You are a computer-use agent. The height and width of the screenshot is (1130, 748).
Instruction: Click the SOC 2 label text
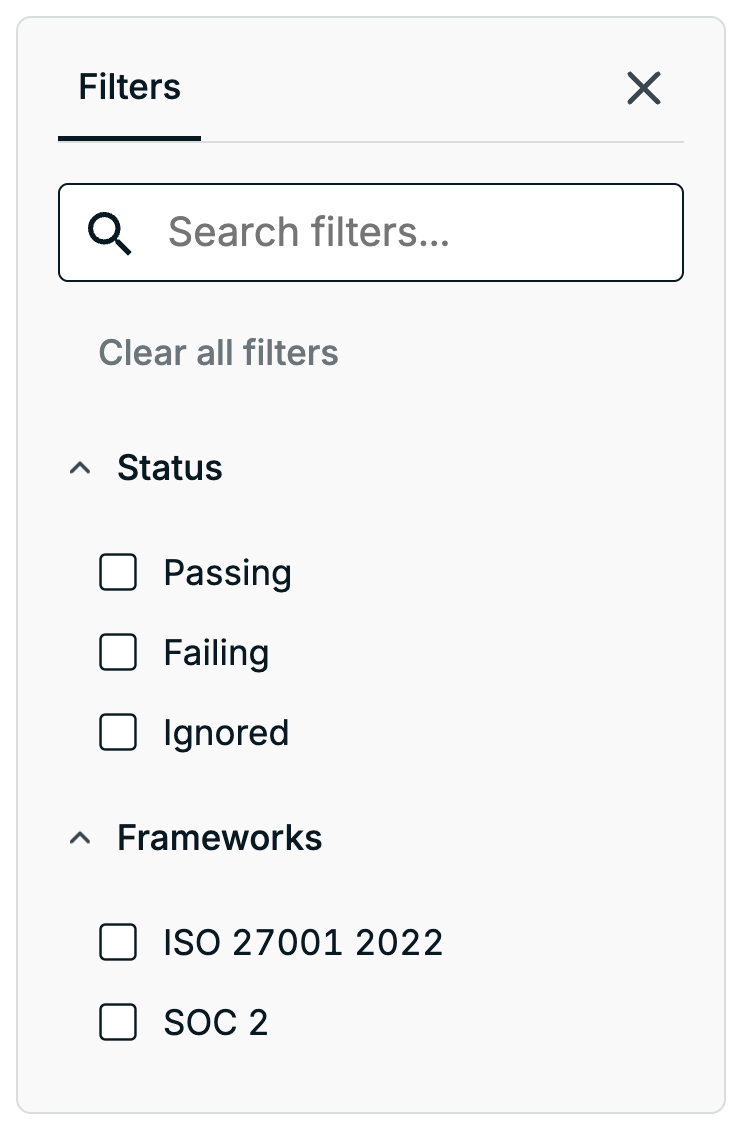(x=216, y=1023)
